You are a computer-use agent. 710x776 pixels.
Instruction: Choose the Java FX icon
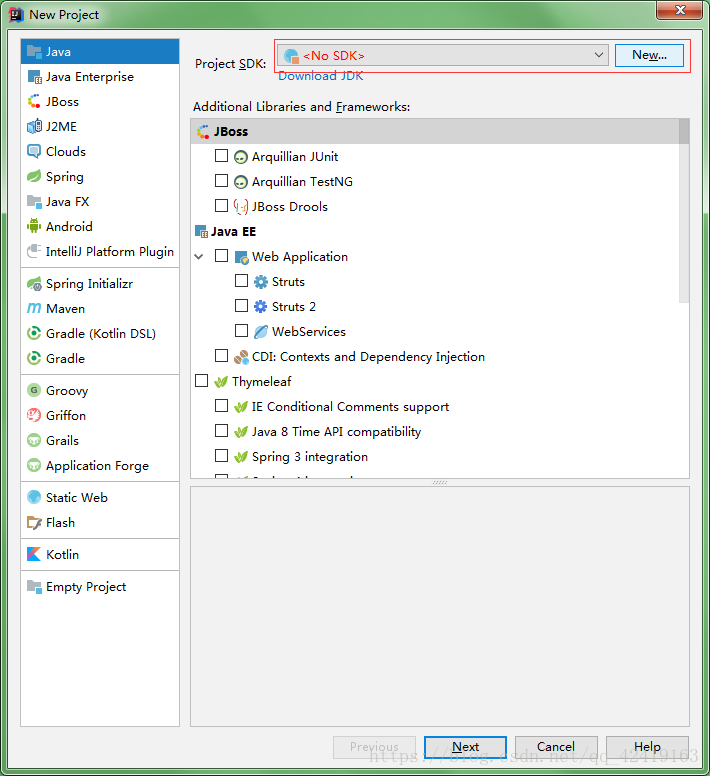click(34, 201)
